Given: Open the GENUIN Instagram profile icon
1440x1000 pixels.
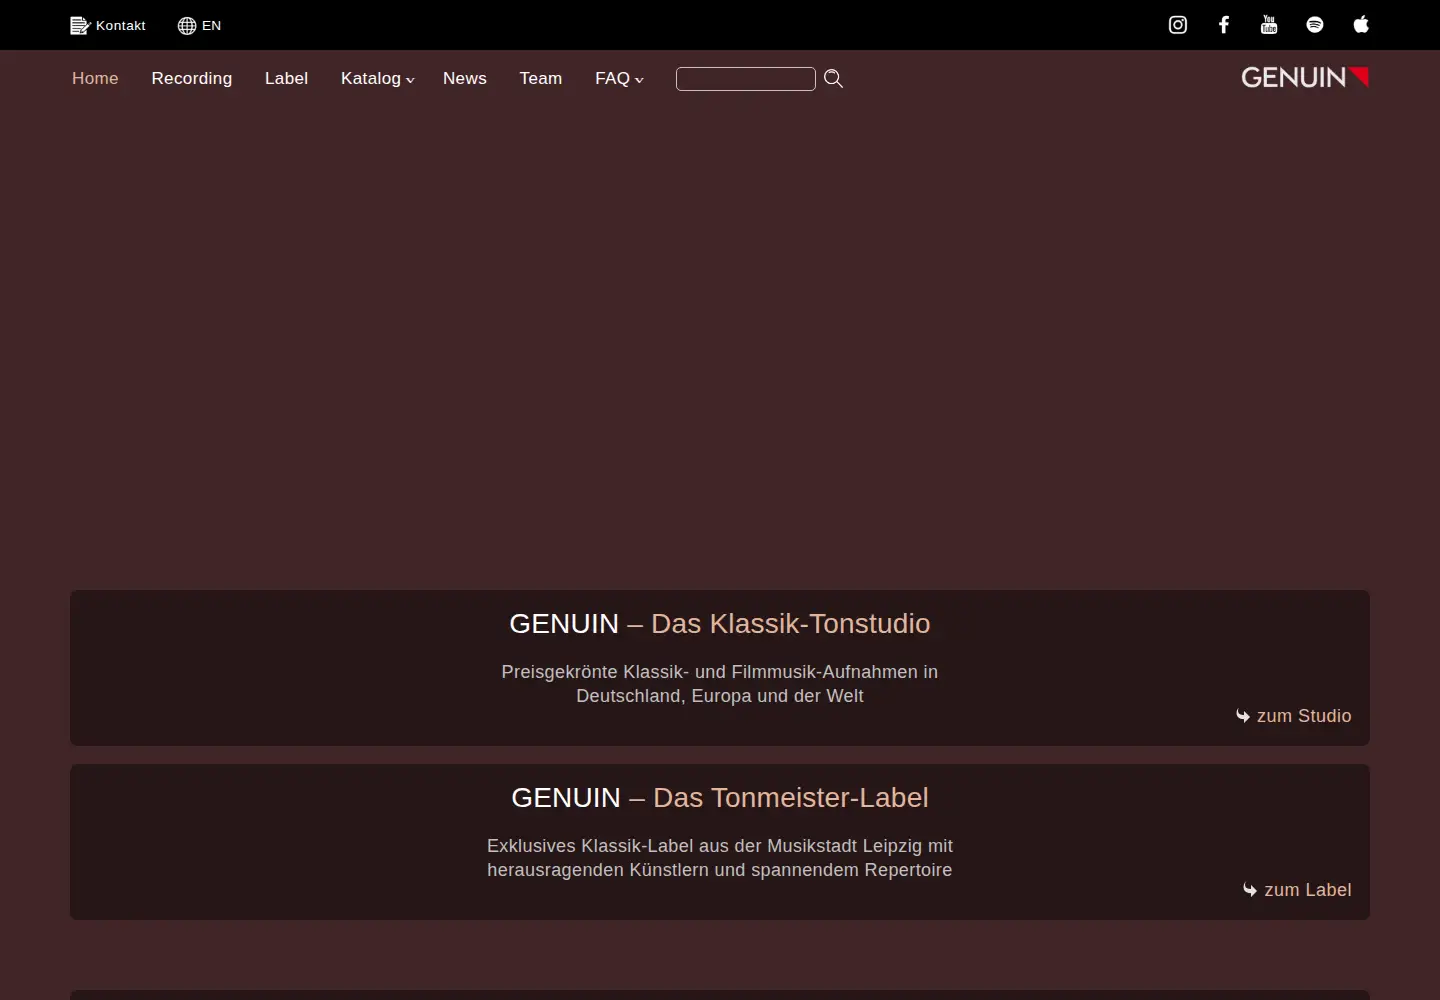Looking at the screenshot, I should point(1178,25).
